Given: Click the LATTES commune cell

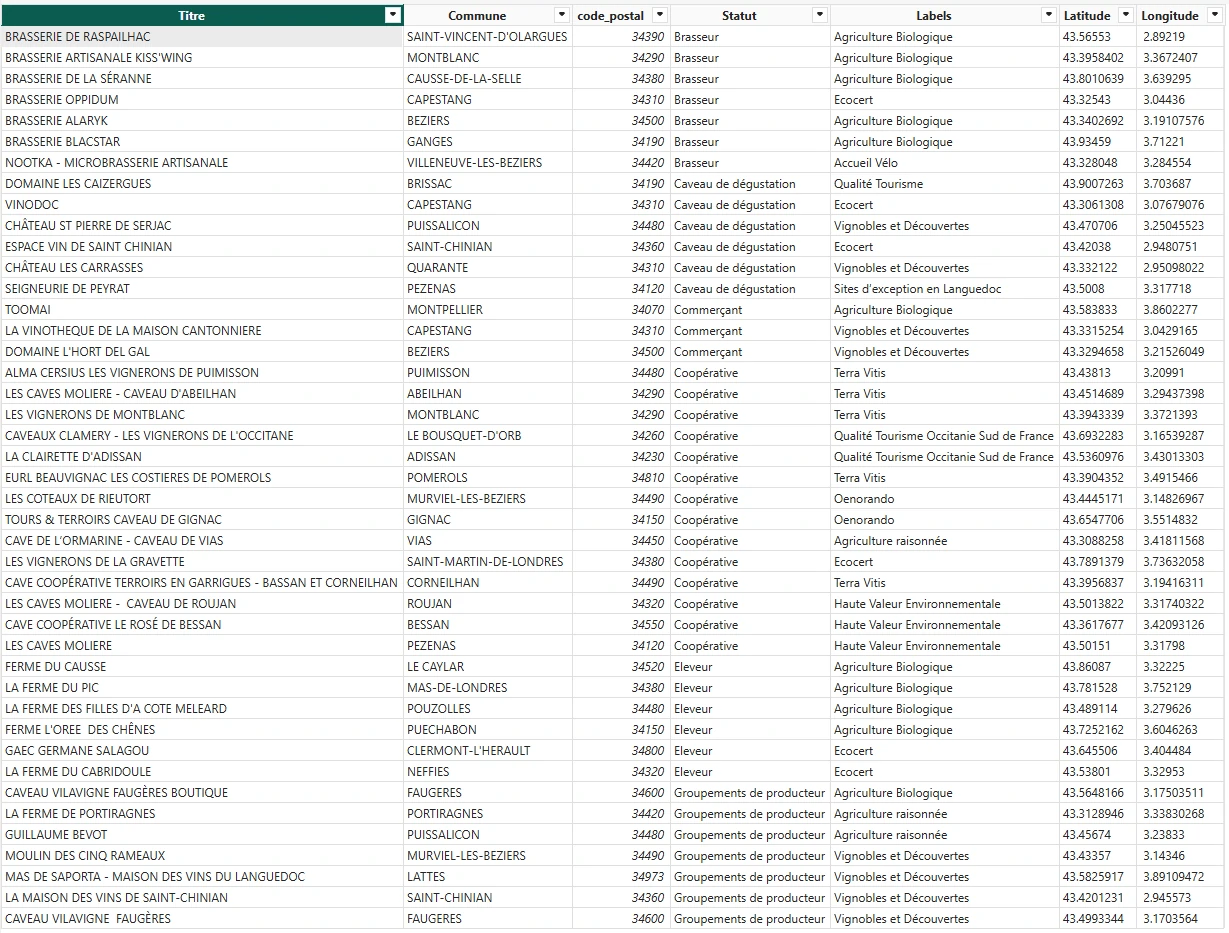Looking at the screenshot, I should (x=426, y=877).
